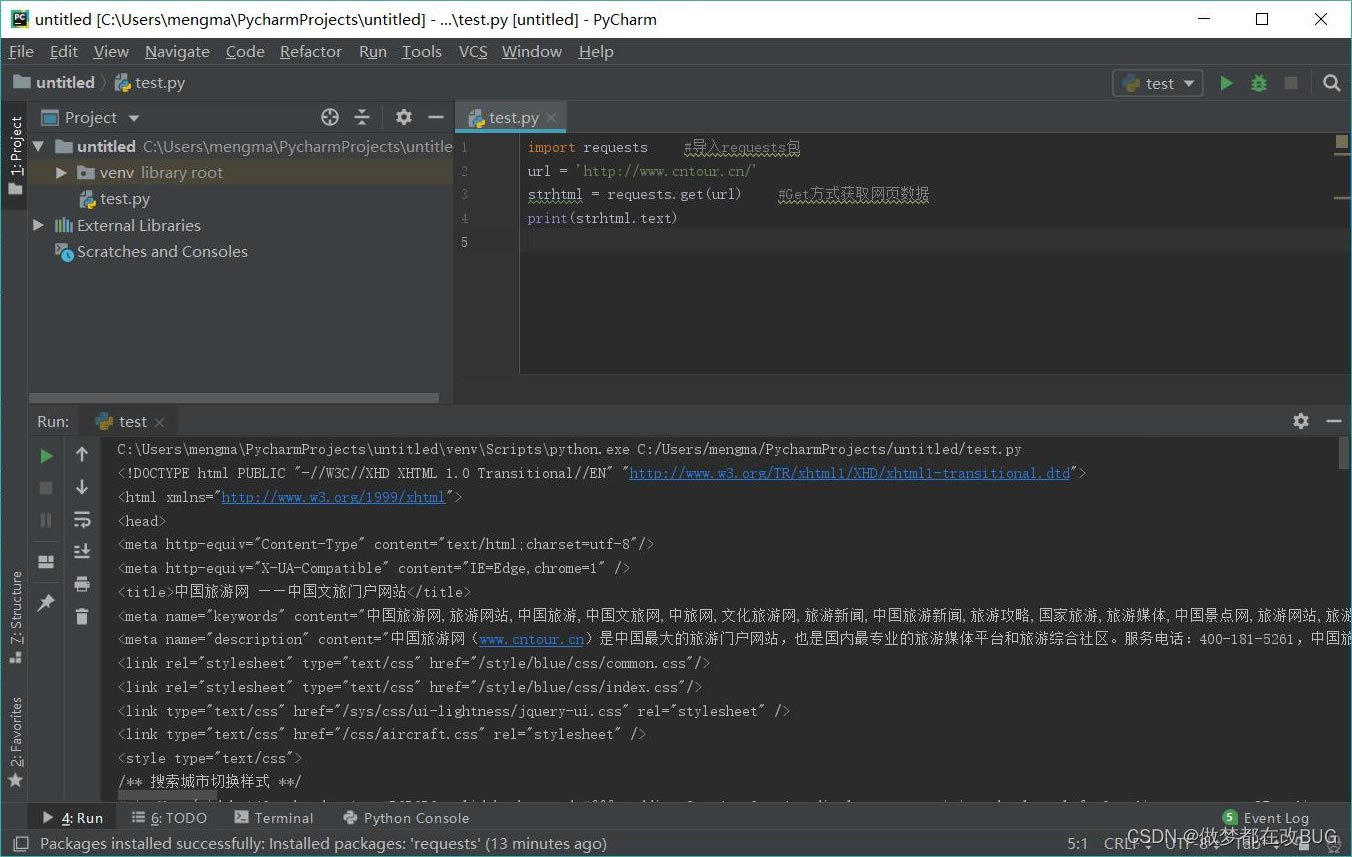Expand External Libraries in the project tree

[37, 225]
